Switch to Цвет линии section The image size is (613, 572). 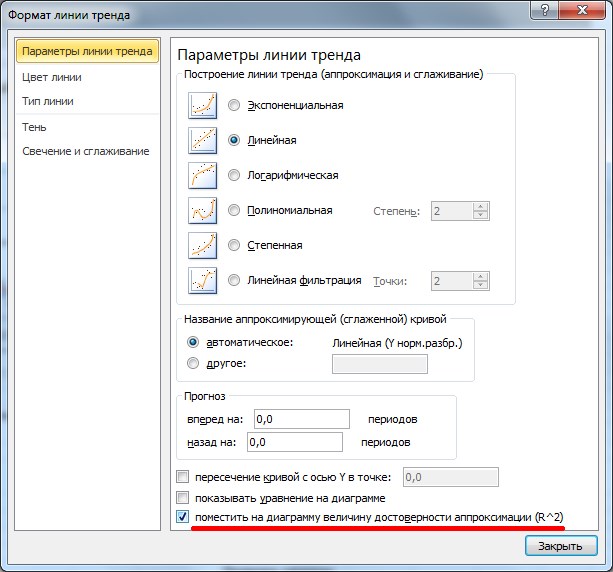click(x=87, y=77)
